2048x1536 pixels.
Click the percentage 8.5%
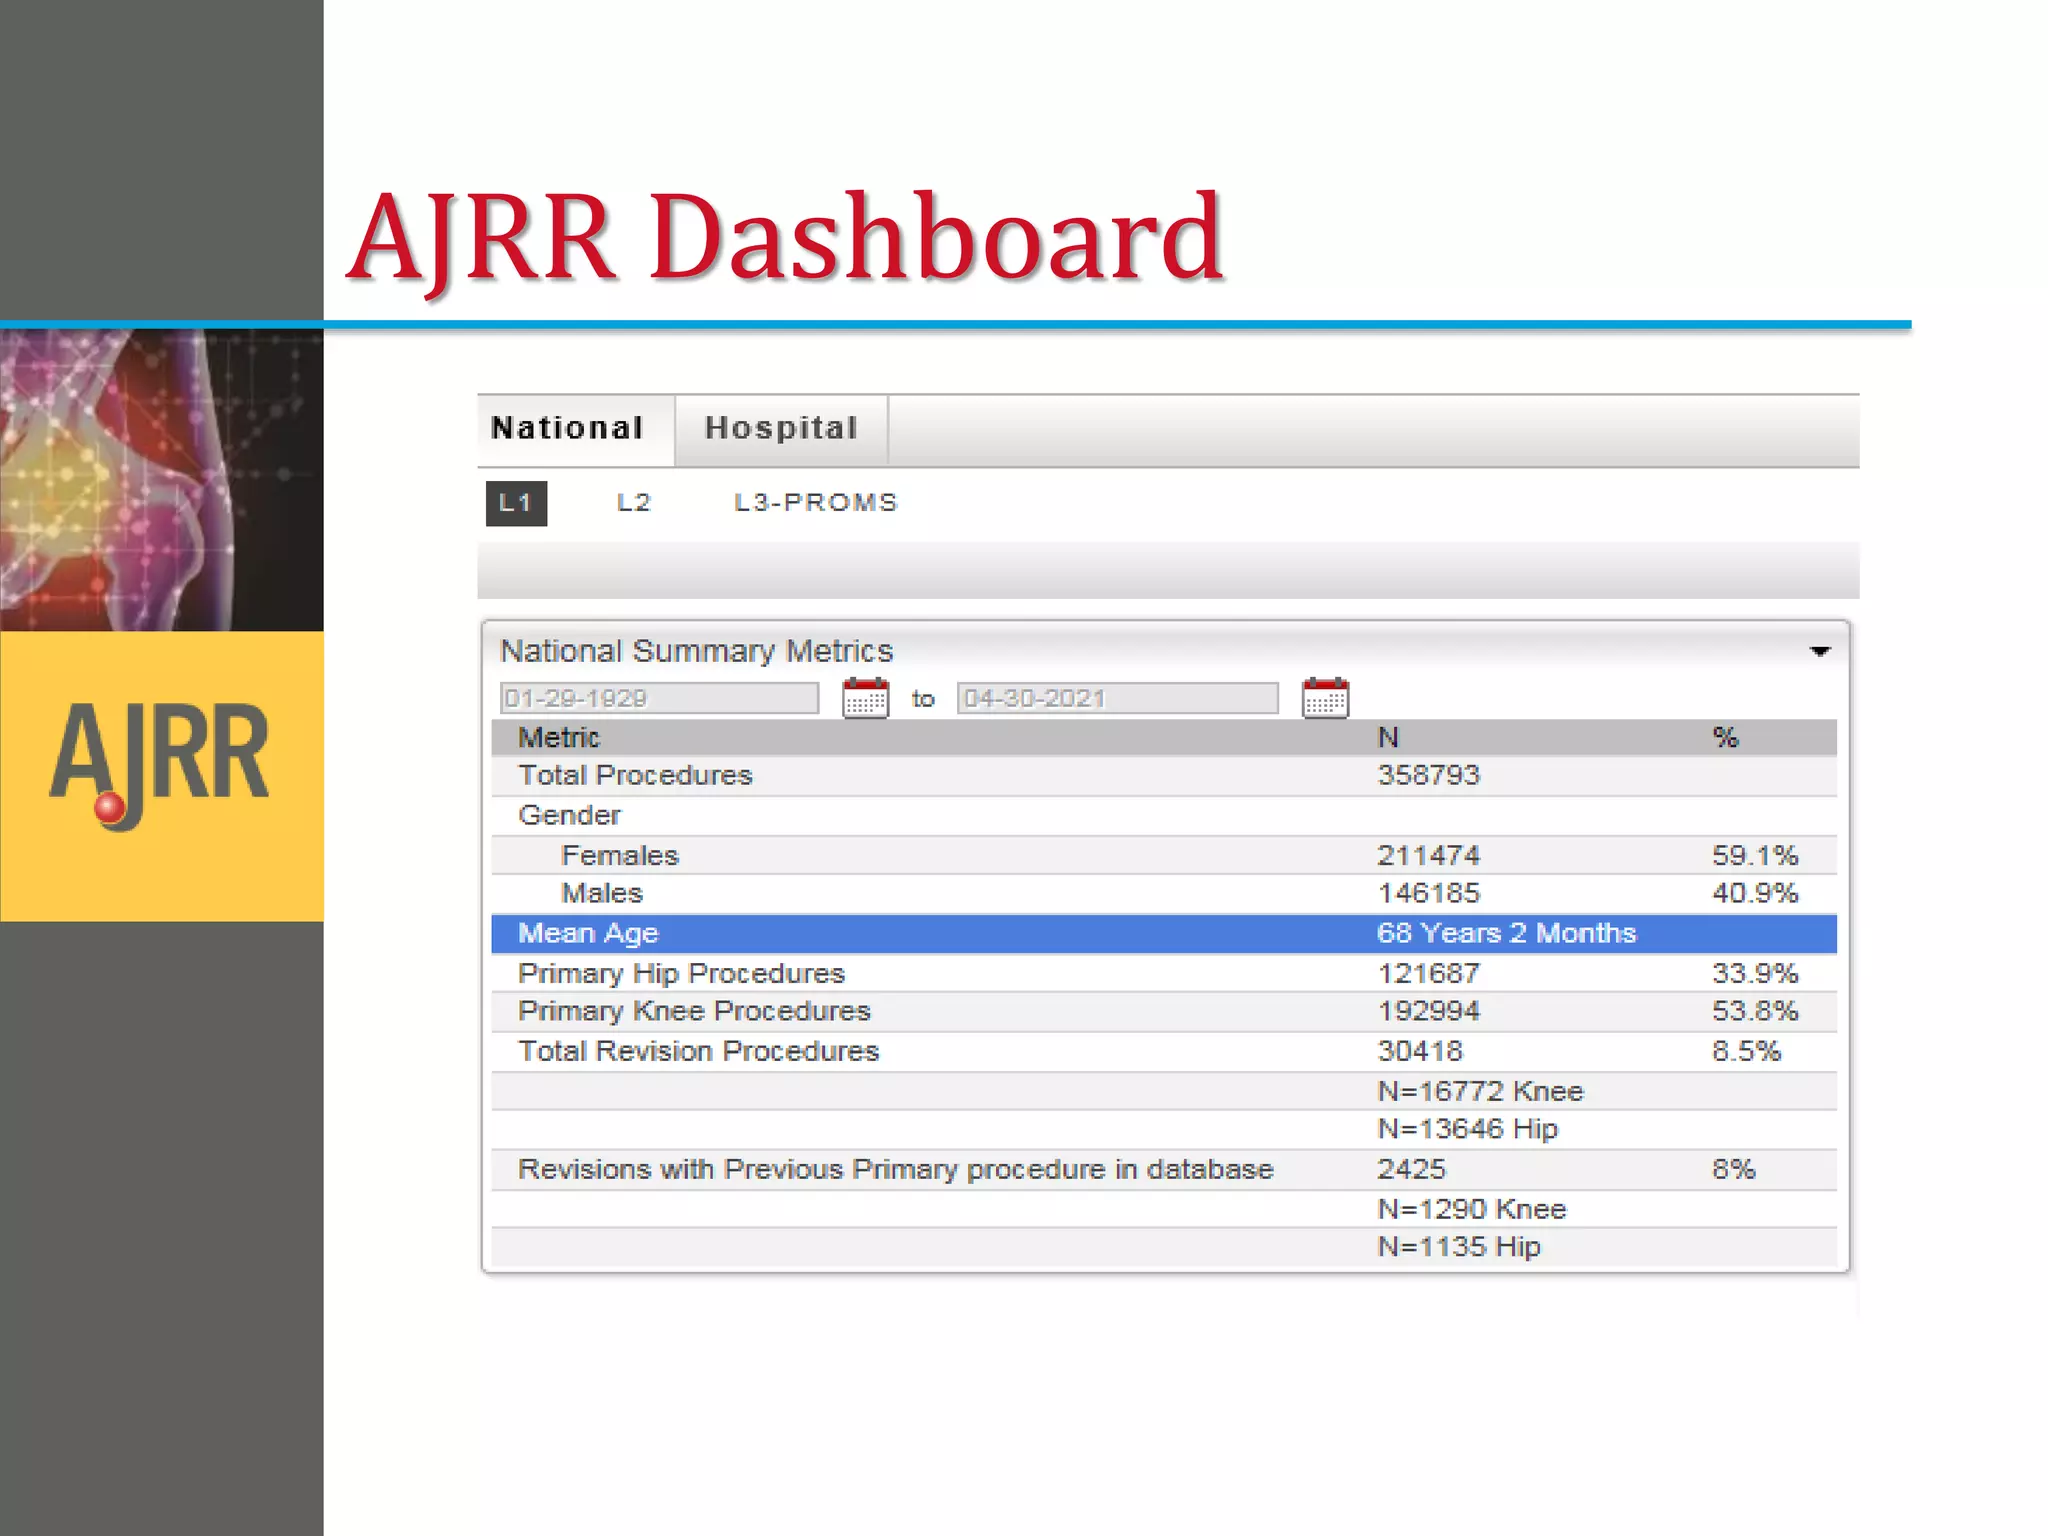pos(1746,1051)
